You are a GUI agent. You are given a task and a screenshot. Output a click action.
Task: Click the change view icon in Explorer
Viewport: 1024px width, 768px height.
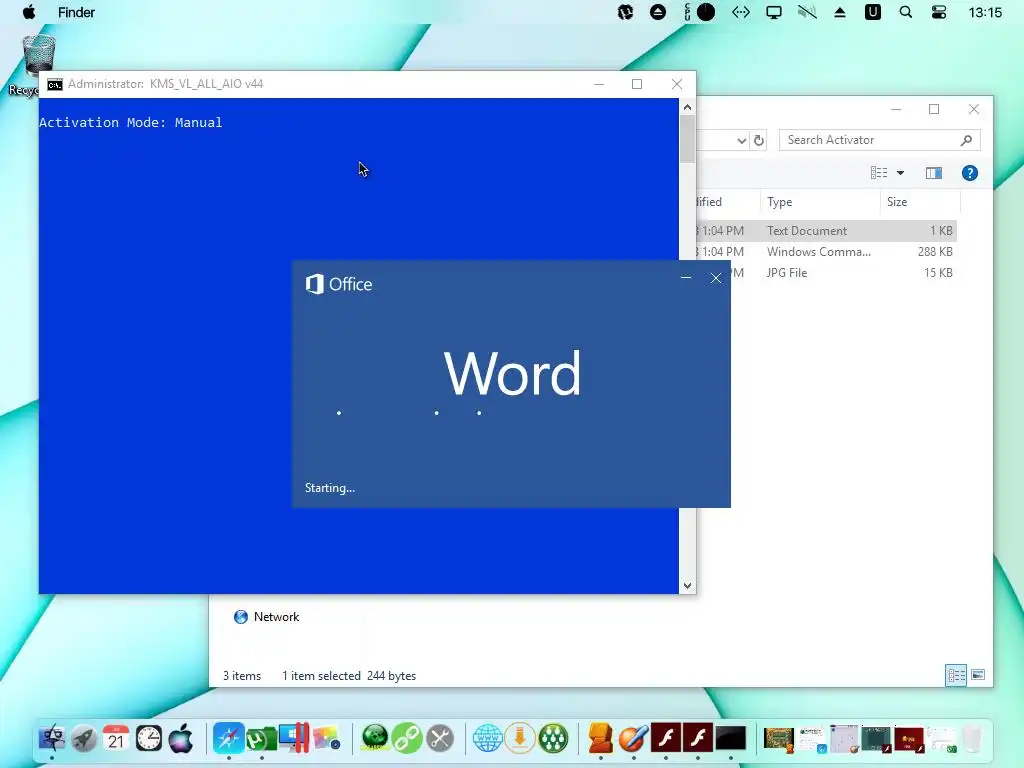point(879,173)
